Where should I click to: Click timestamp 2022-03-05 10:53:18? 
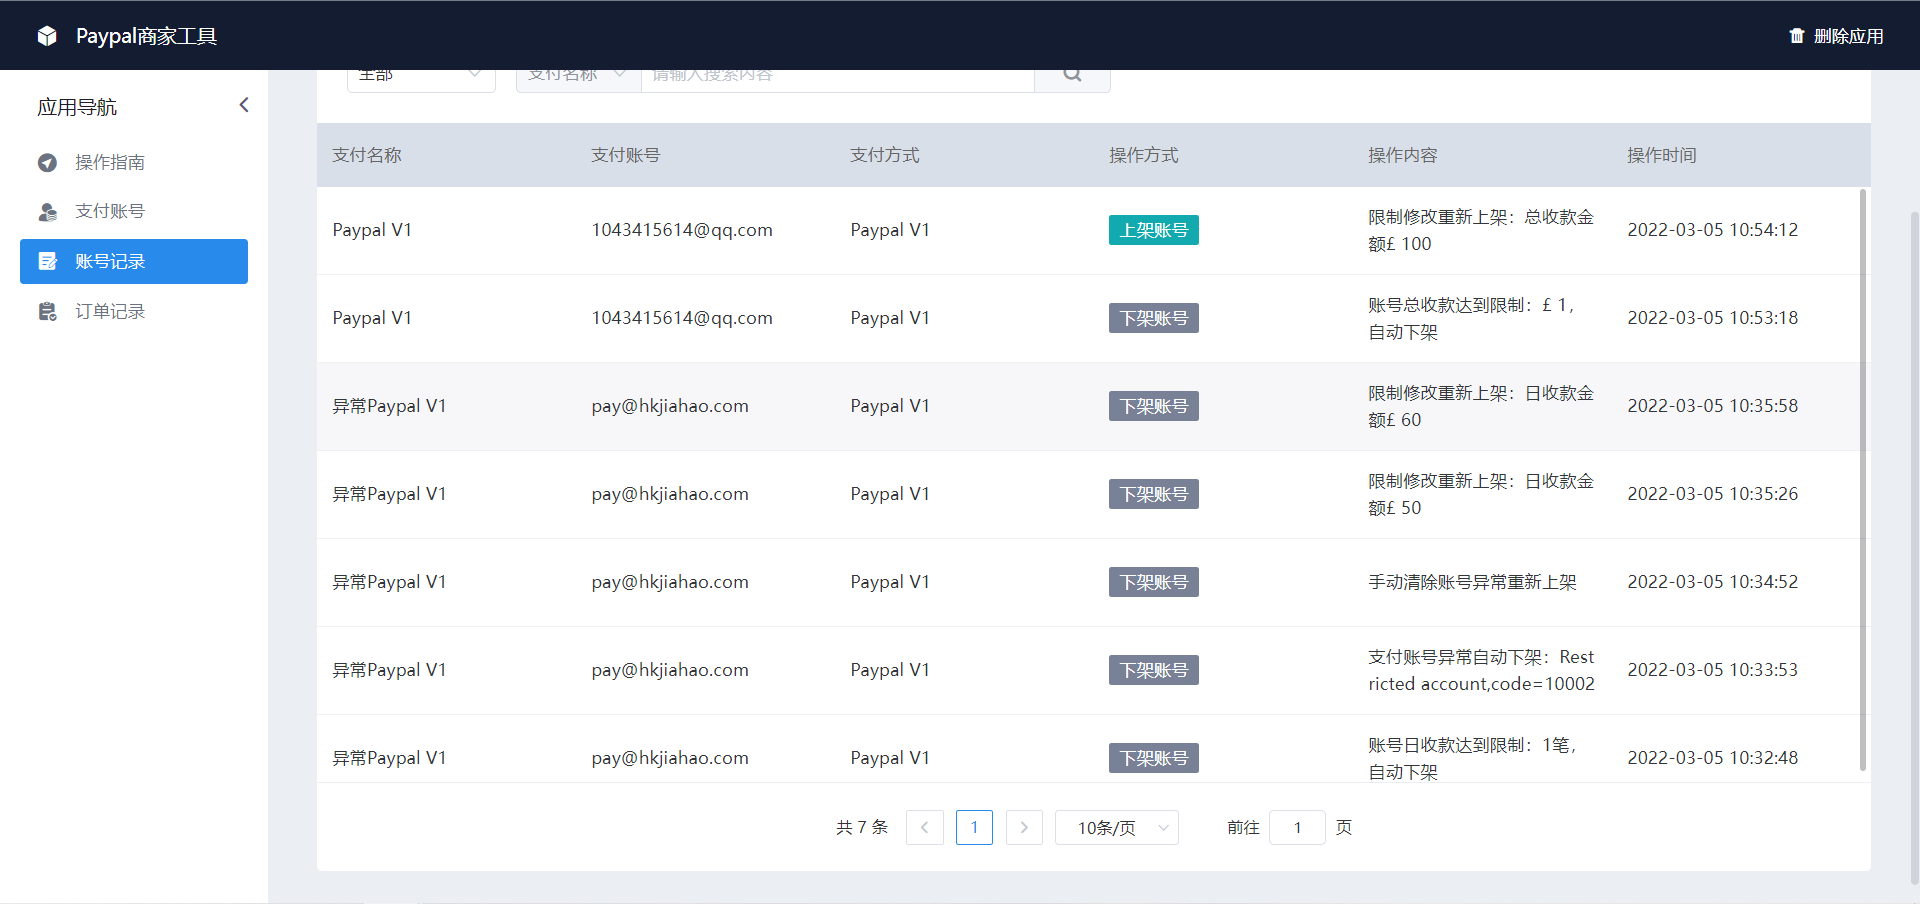tap(1713, 318)
